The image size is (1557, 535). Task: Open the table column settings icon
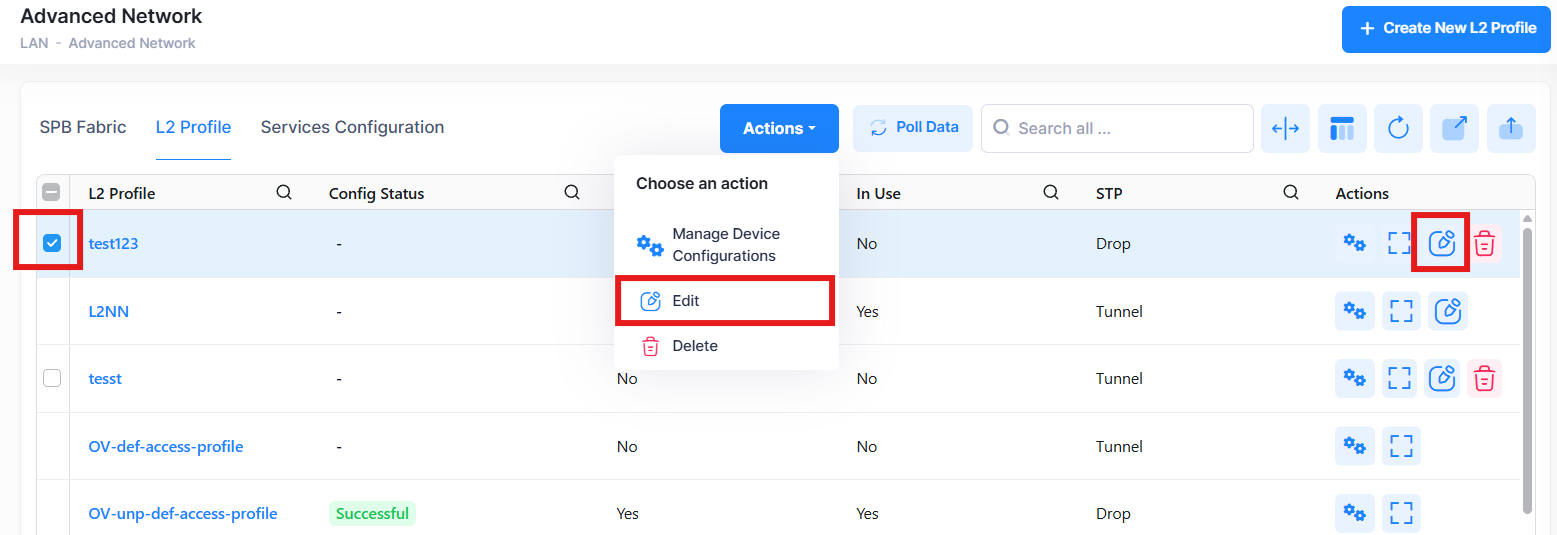pos(1342,128)
